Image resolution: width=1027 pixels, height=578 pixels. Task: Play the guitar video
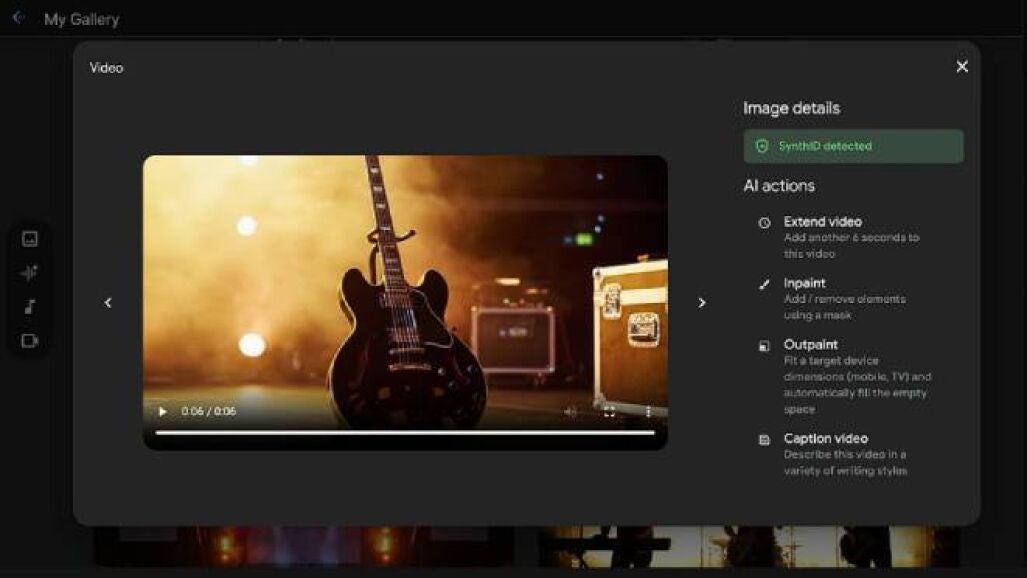163,411
